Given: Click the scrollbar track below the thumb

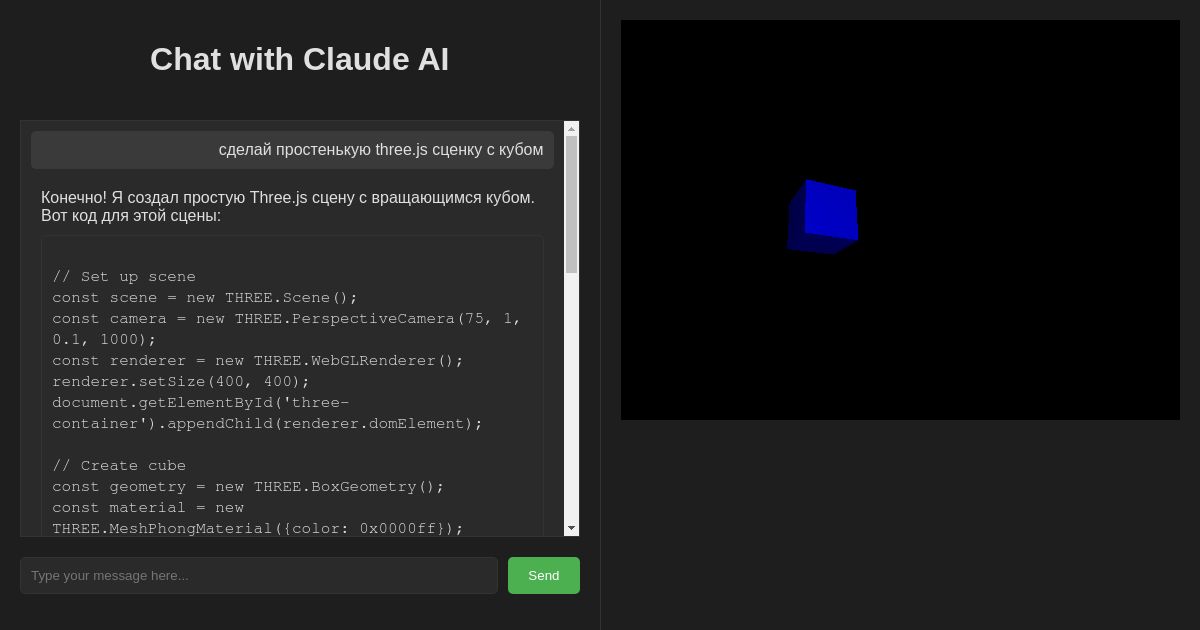Looking at the screenshot, I should pyautogui.click(x=570, y=400).
